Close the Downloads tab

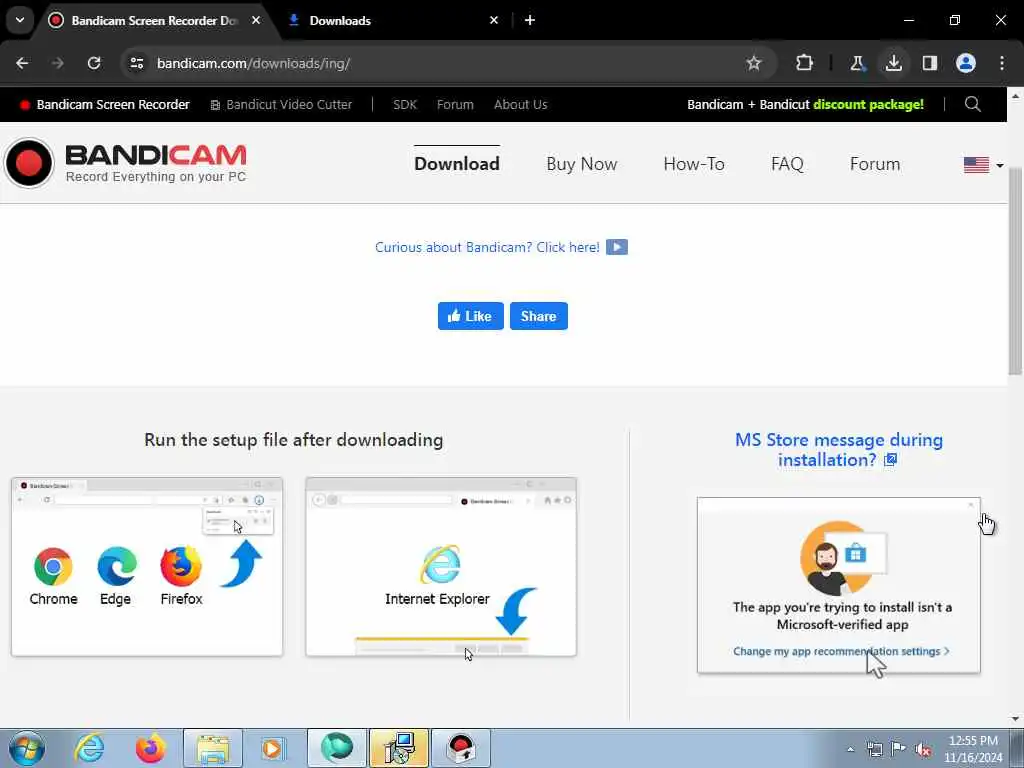tap(494, 20)
